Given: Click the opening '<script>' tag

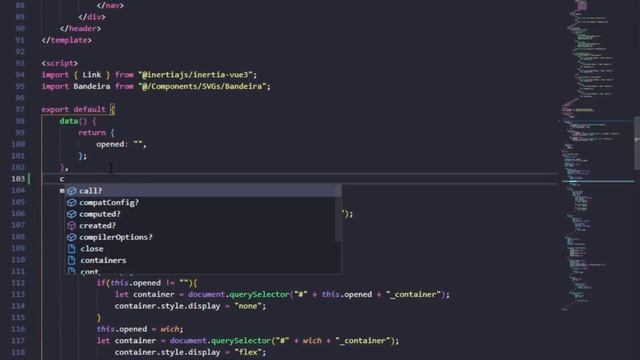Looking at the screenshot, I should (x=60, y=63).
